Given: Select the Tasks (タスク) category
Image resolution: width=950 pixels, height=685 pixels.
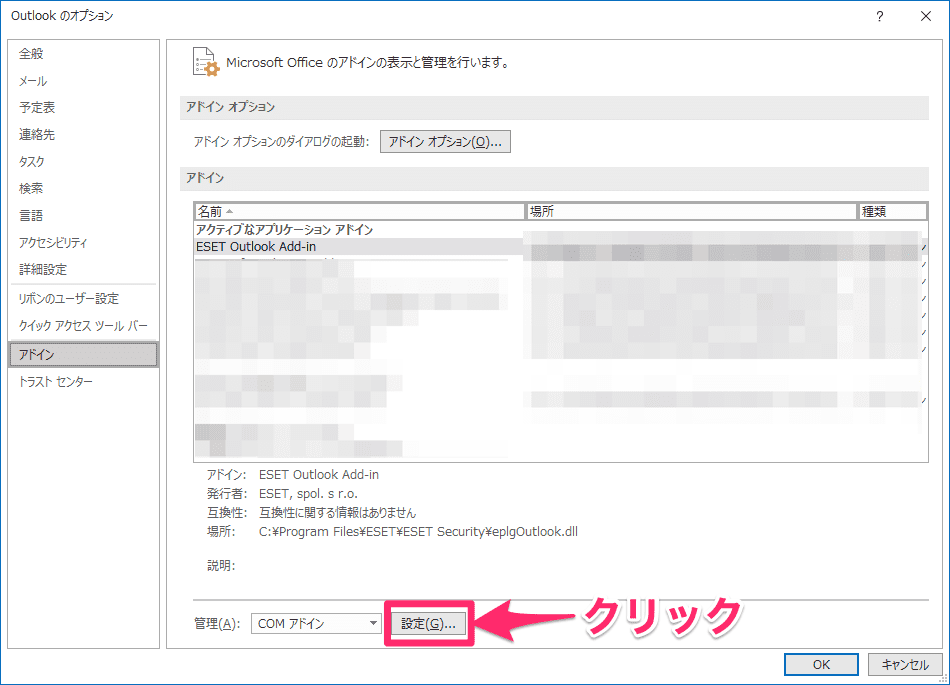Looking at the screenshot, I should pos(32,162).
